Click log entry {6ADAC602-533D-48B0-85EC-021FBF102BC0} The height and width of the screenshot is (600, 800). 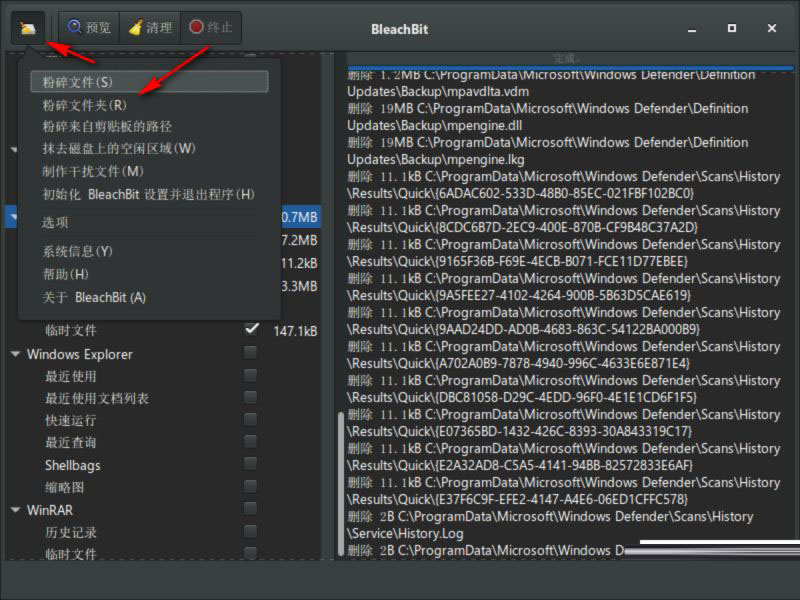tap(564, 185)
